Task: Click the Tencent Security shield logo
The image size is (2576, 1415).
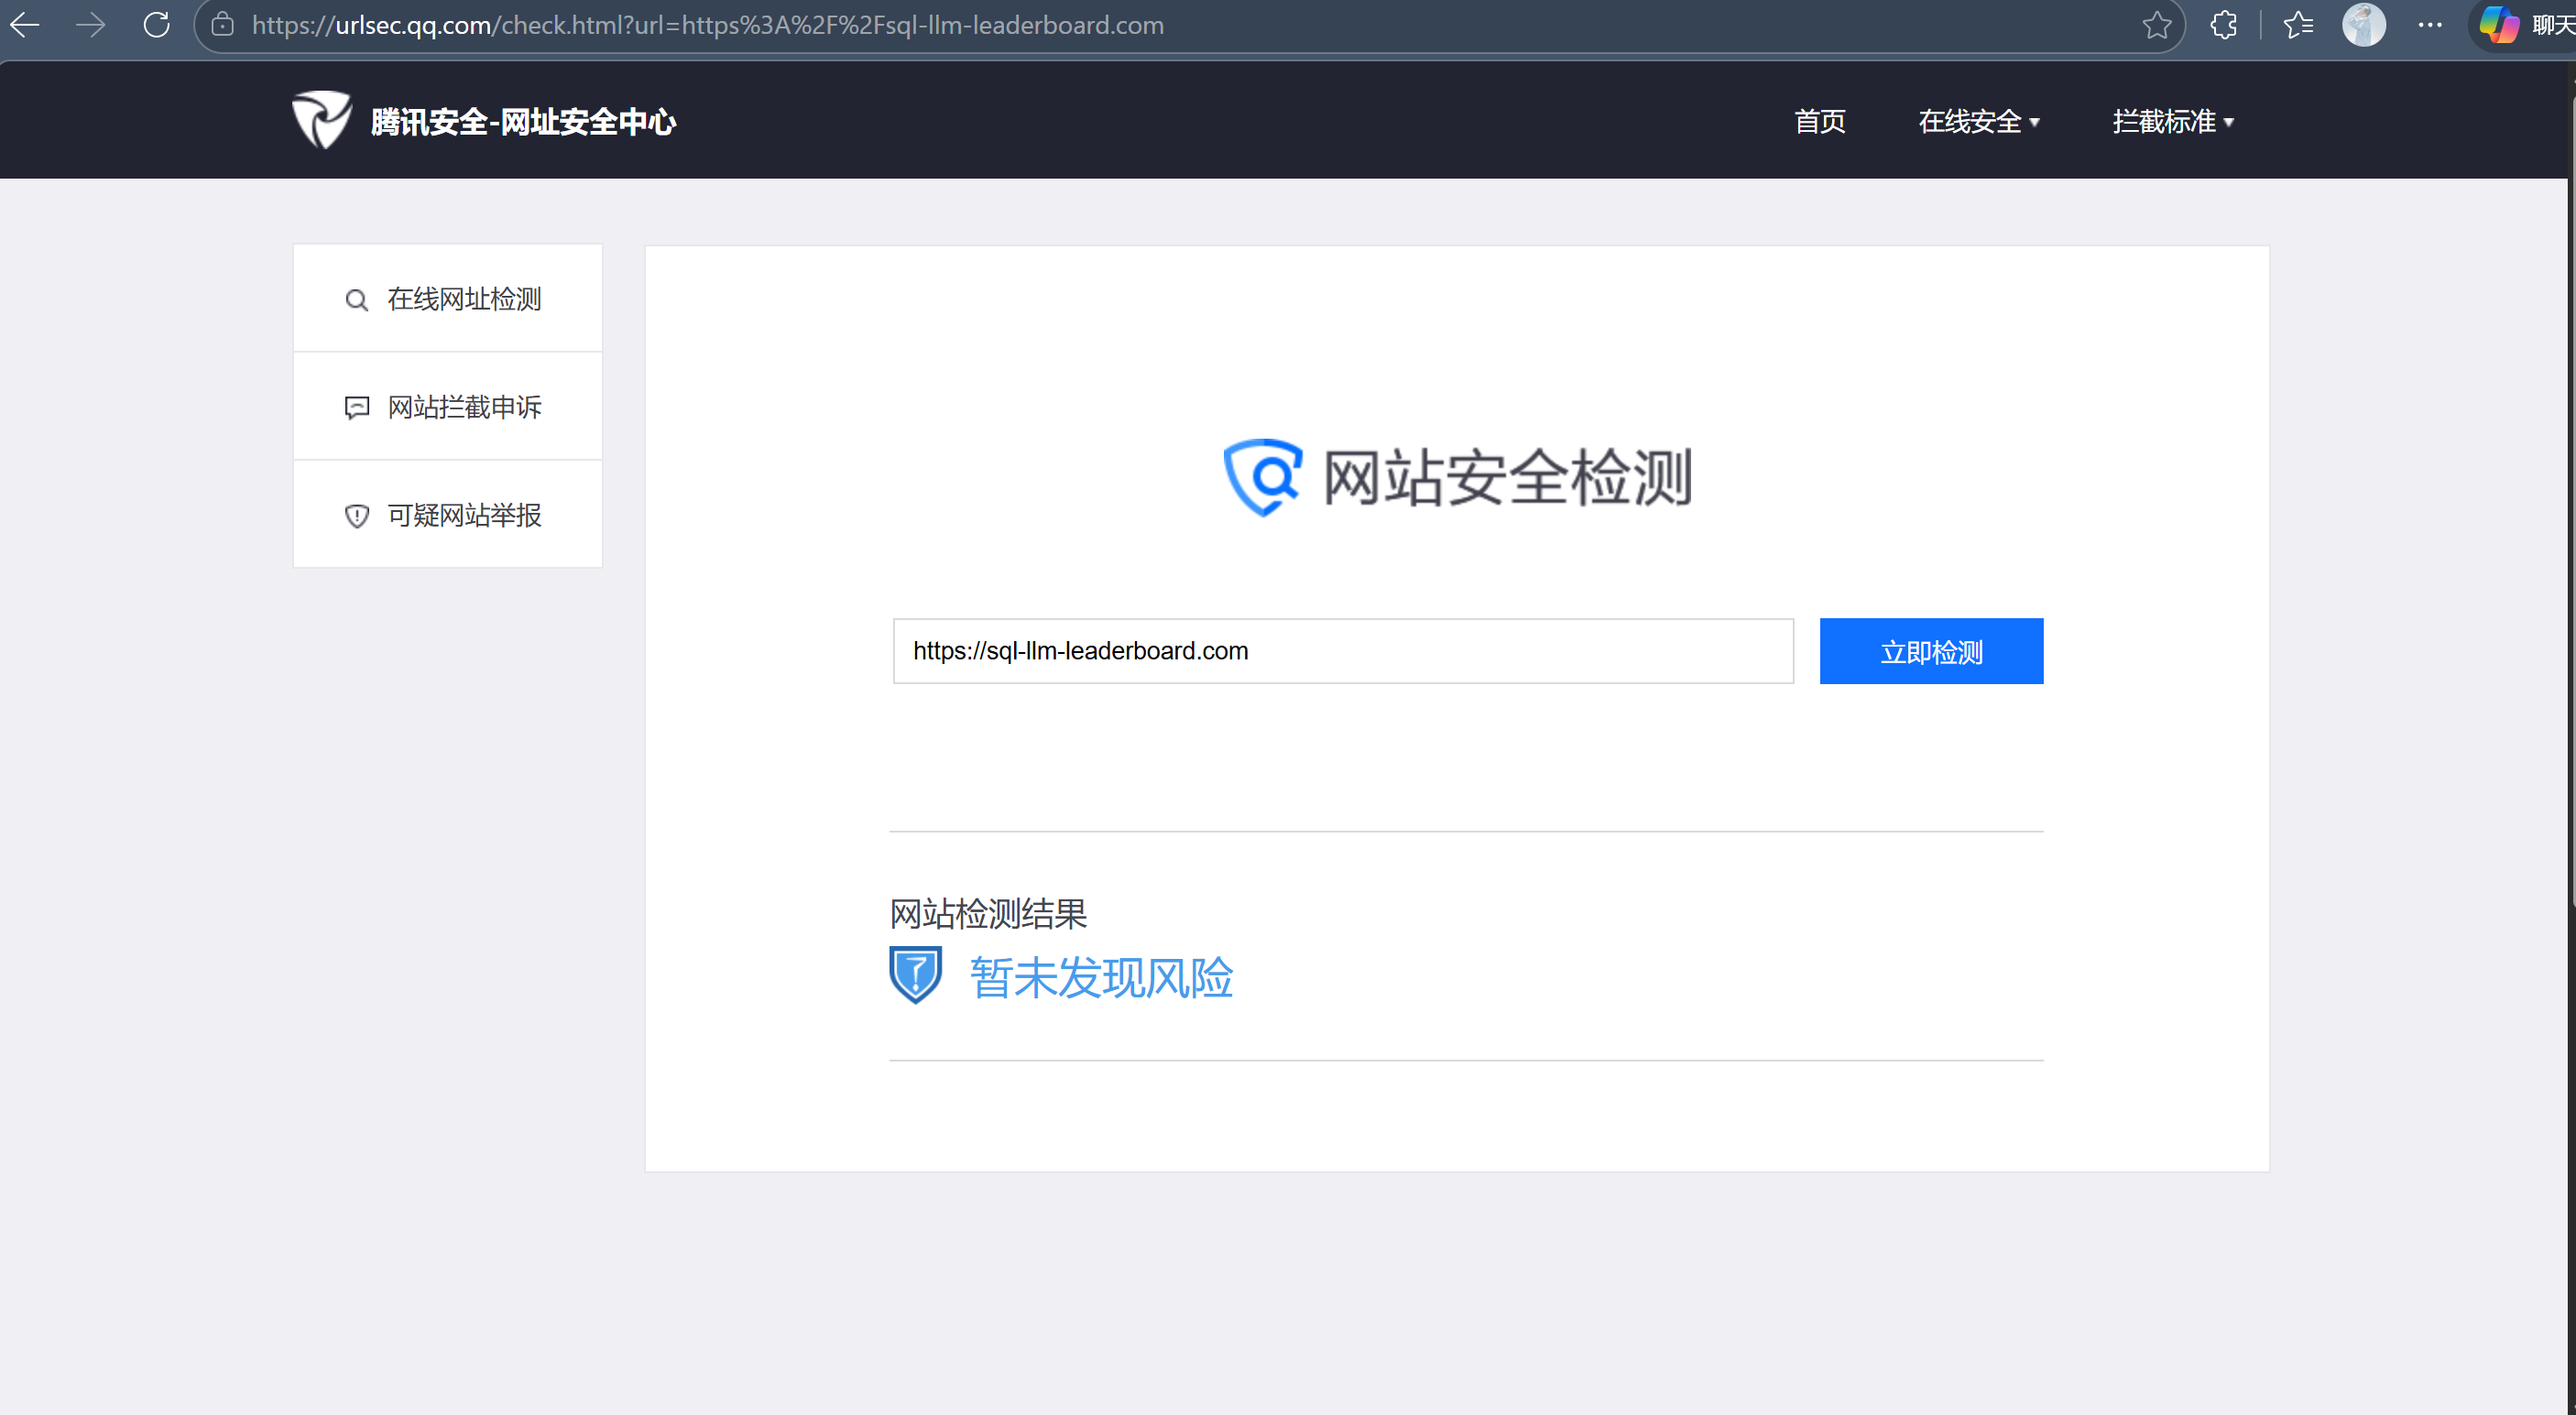Action: (x=321, y=120)
